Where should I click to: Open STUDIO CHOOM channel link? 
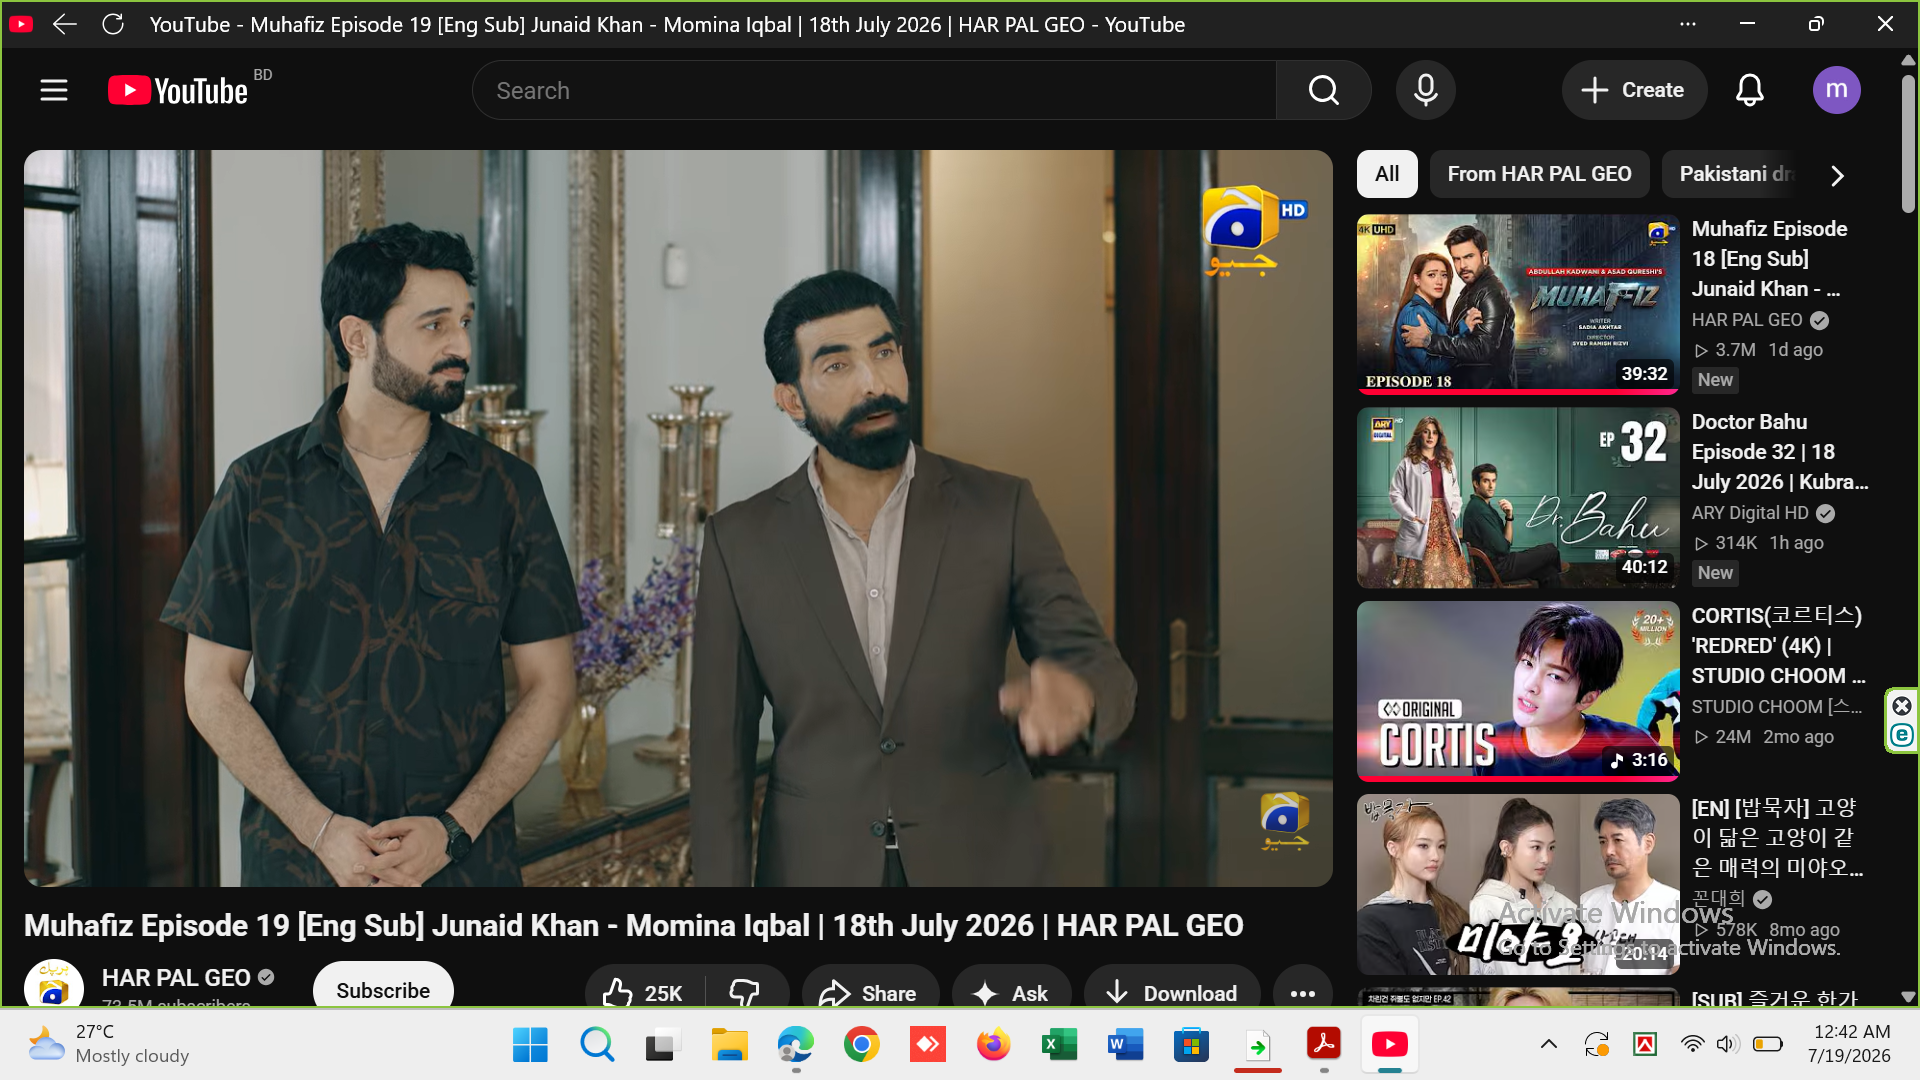tap(1776, 707)
